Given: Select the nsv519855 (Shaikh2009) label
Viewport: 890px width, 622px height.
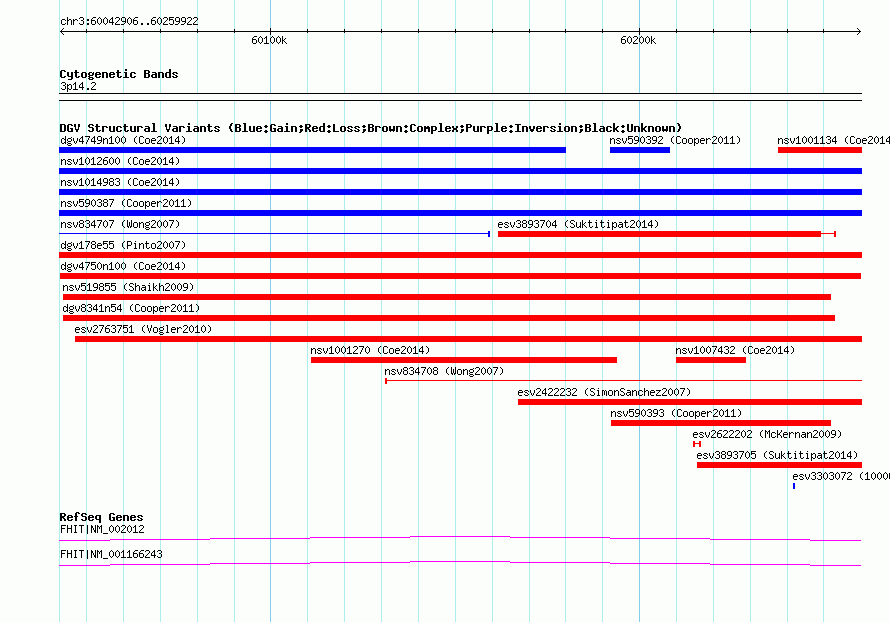Looking at the screenshot, I should (x=128, y=287).
